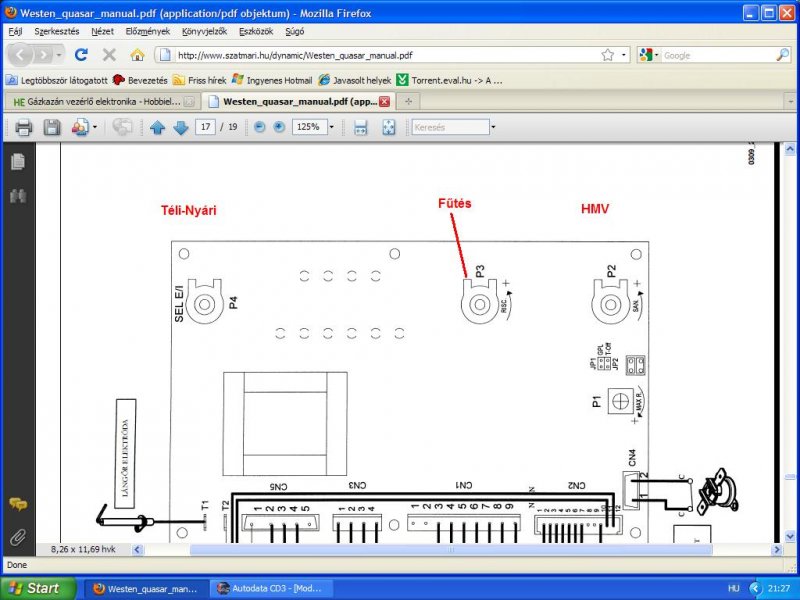Open the Keresés search options dropdown

[x=493, y=127]
